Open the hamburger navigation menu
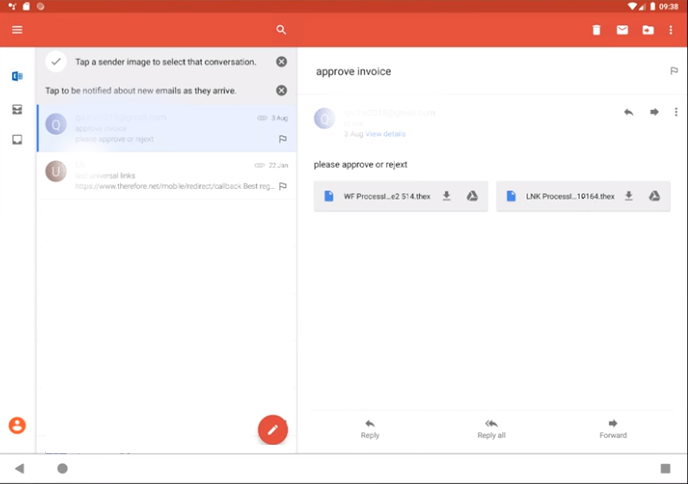688x484 pixels. (17, 30)
